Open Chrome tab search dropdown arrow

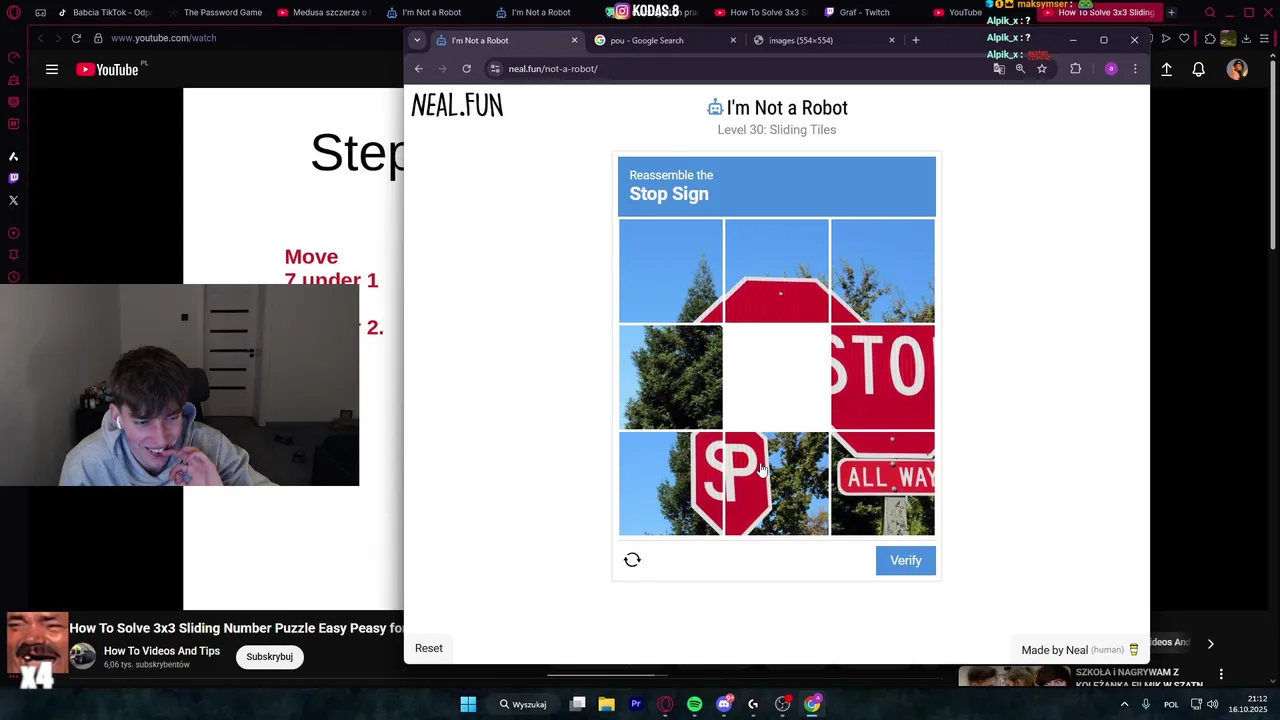click(417, 40)
